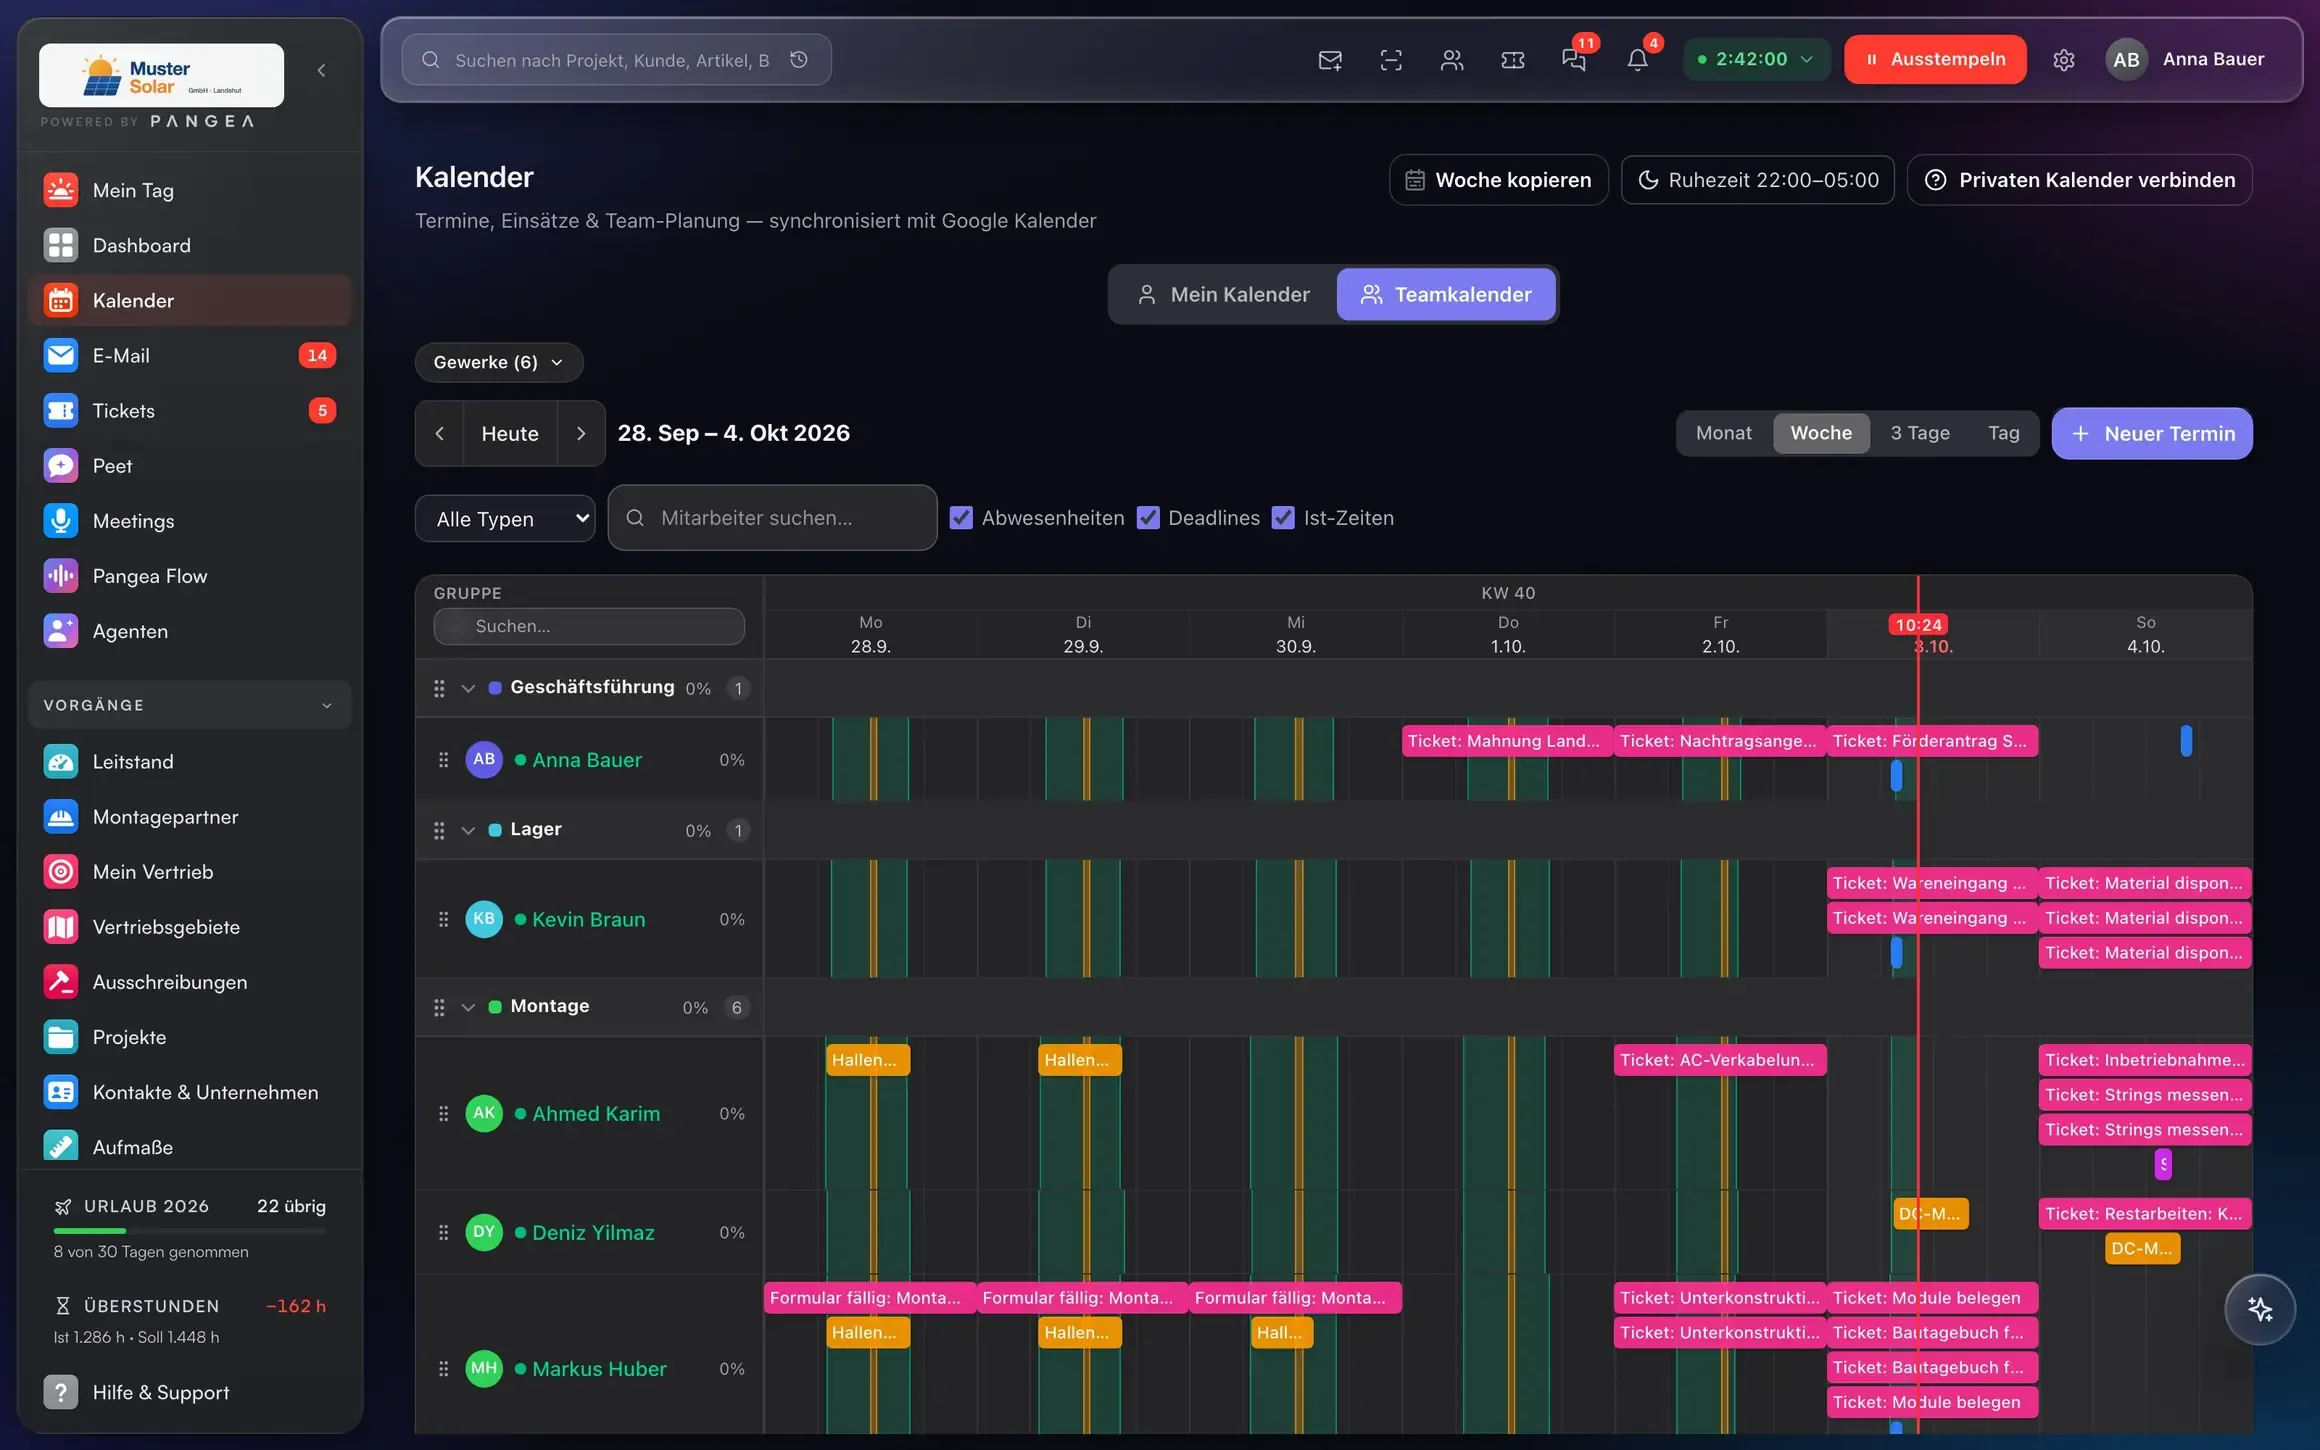Image resolution: width=2320 pixels, height=1450 pixels.
Task: Open the AI sparkle assistant button
Action: click(2259, 1309)
